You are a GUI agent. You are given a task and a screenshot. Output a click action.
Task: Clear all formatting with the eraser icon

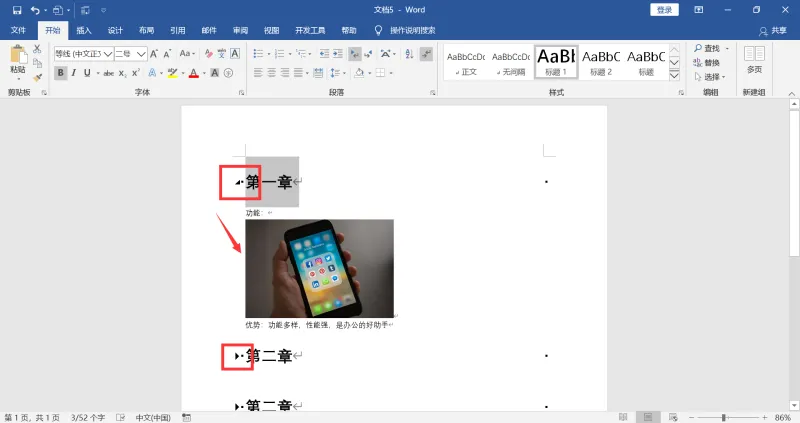coord(209,54)
